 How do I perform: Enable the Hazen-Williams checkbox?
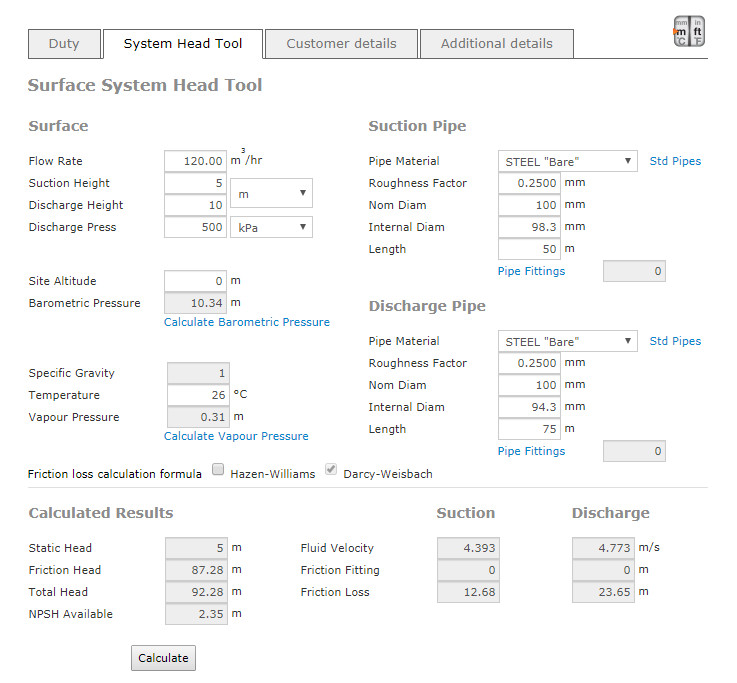pos(218,472)
